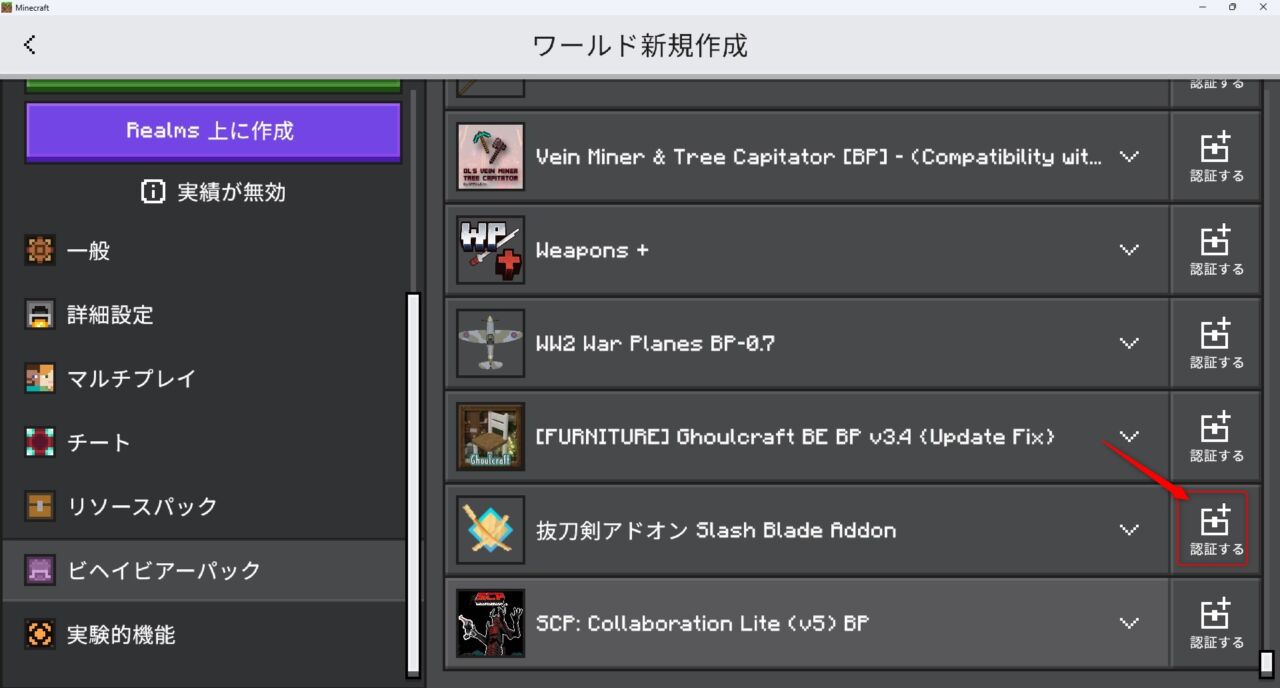
Task: Minimize the Minecraft window
Action: [1201, 7]
